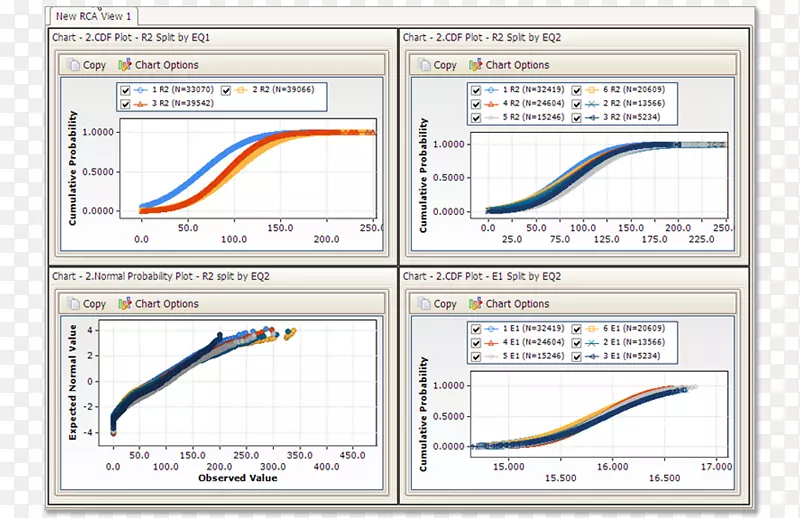Click yellow marker swatch for 6 R2 (N=20609)
The width and height of the screenshot is (800, 518).
pos(591,90)
